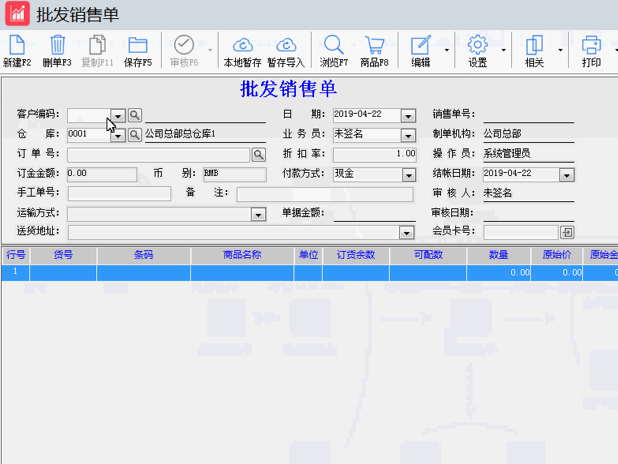Click the 打印 printer icon
Screen dimensions: 618x464
pyautogui.click(x=591, y=45)
